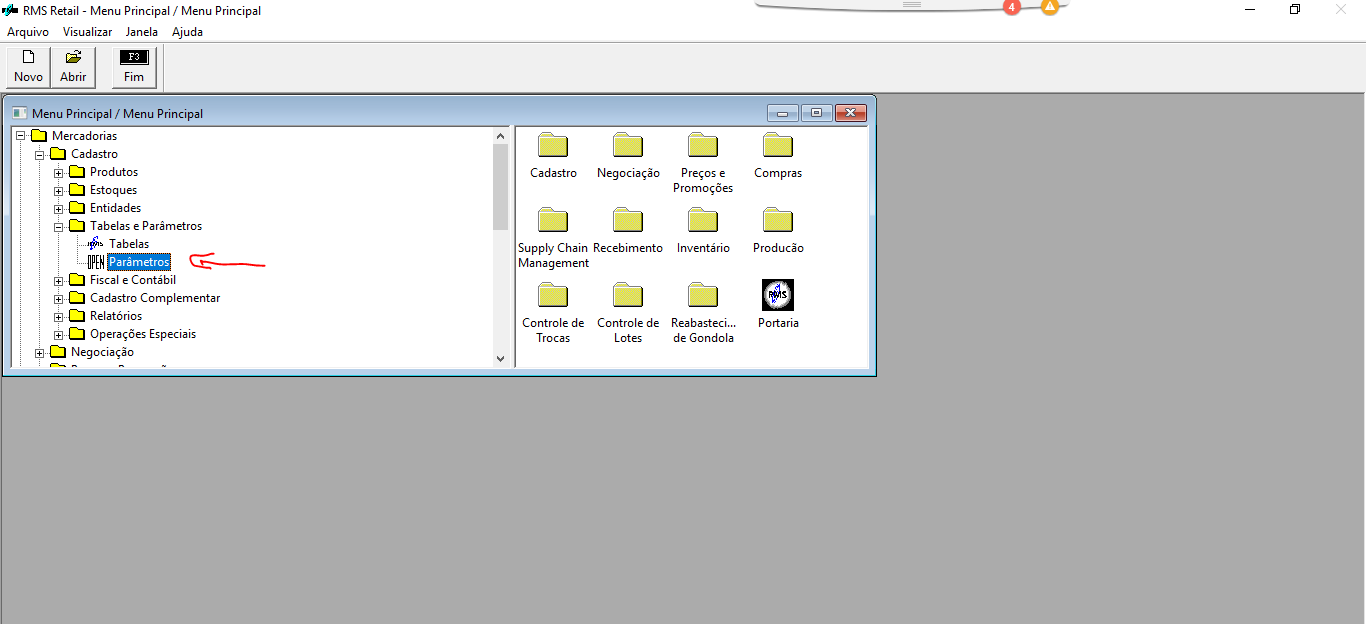This screenshot has height=624, width=1366.
Task: Click the Abrir toolbar button
Action: click(x=73, y=67)
